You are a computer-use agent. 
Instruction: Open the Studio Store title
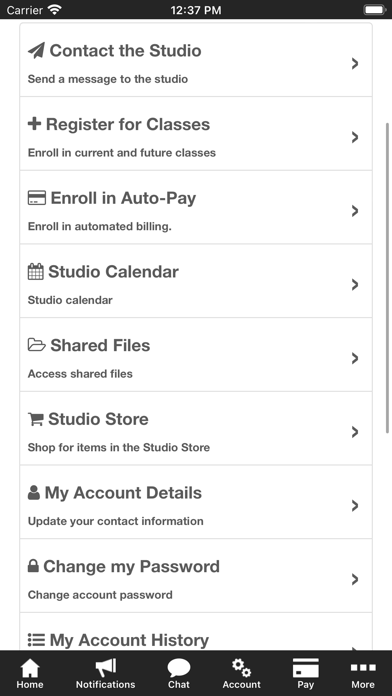pos(98,419)
